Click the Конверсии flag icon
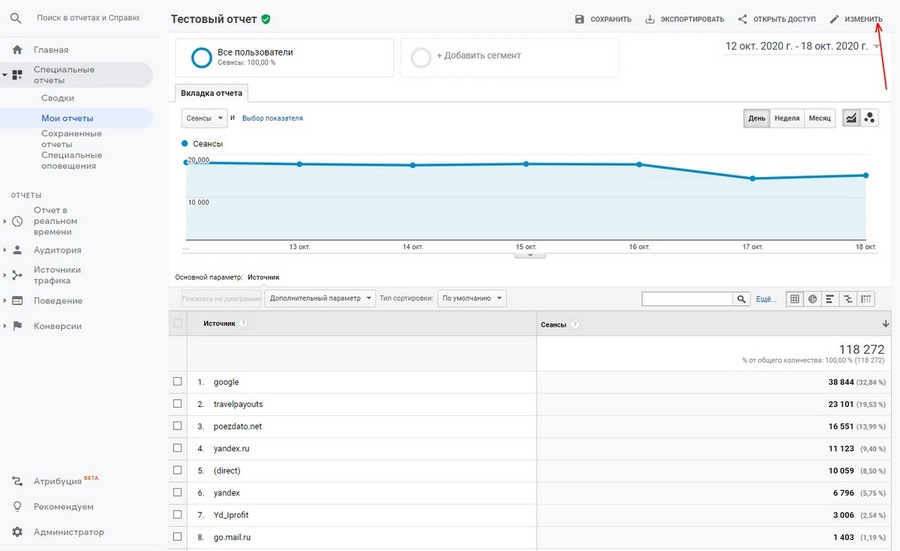 (x=17, y=326)
